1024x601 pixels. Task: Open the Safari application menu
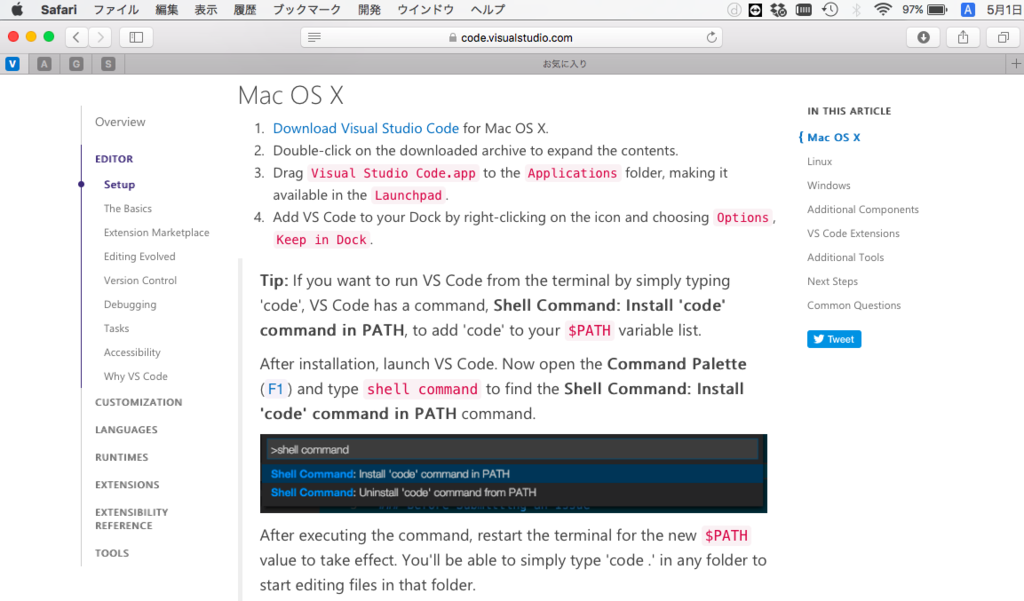point(59,9)
